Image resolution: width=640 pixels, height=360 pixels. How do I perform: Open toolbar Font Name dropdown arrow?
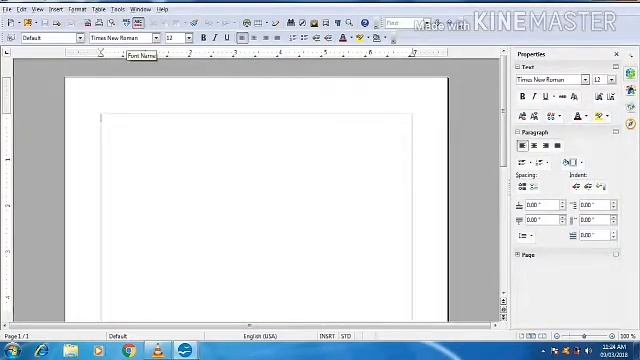coord(156,38)
